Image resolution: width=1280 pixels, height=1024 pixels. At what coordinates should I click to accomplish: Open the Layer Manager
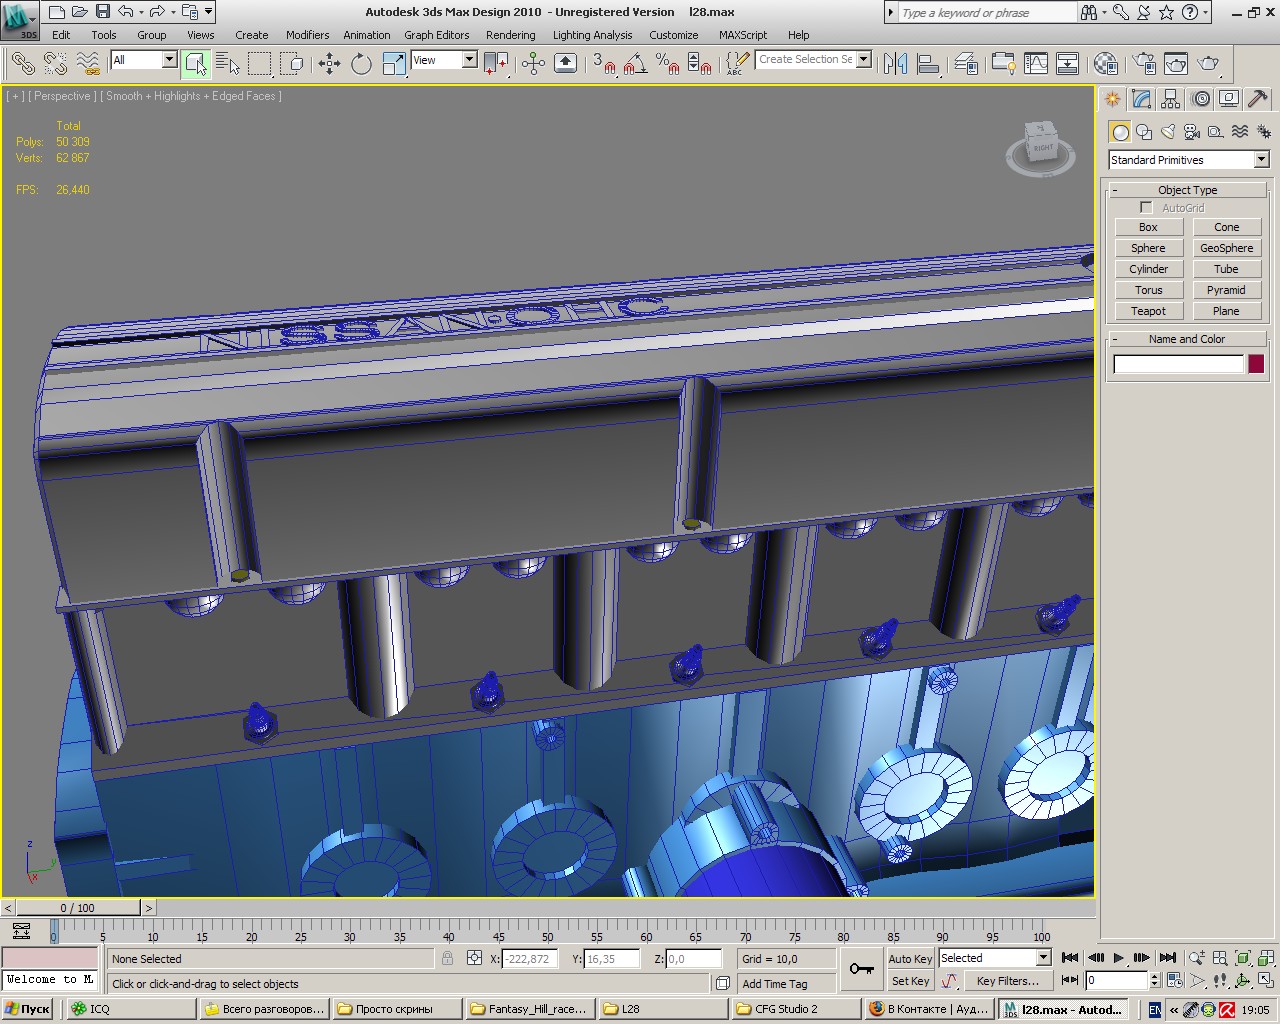[x=966, y=64]
